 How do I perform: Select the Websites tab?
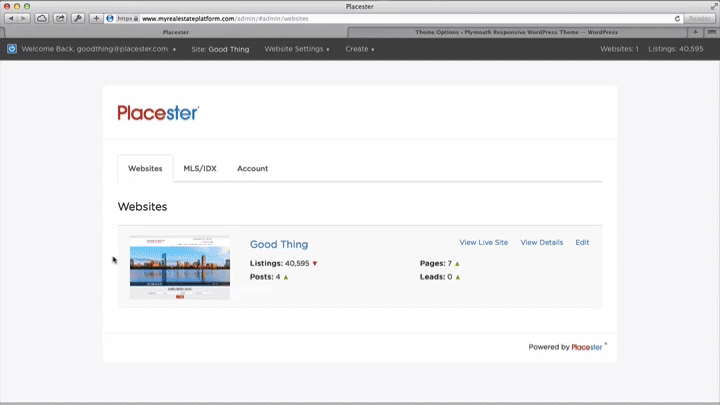145,169
